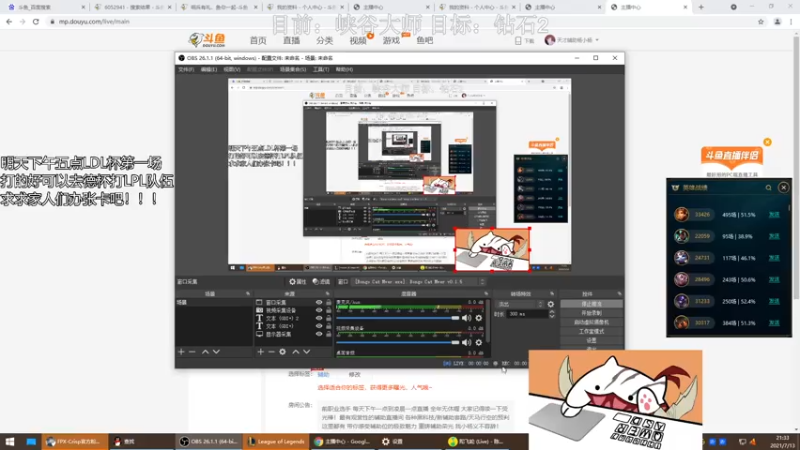Toggle the lock on 视频采集设备 source
Screen dimensions: 800x450
(x=329, y=310)
